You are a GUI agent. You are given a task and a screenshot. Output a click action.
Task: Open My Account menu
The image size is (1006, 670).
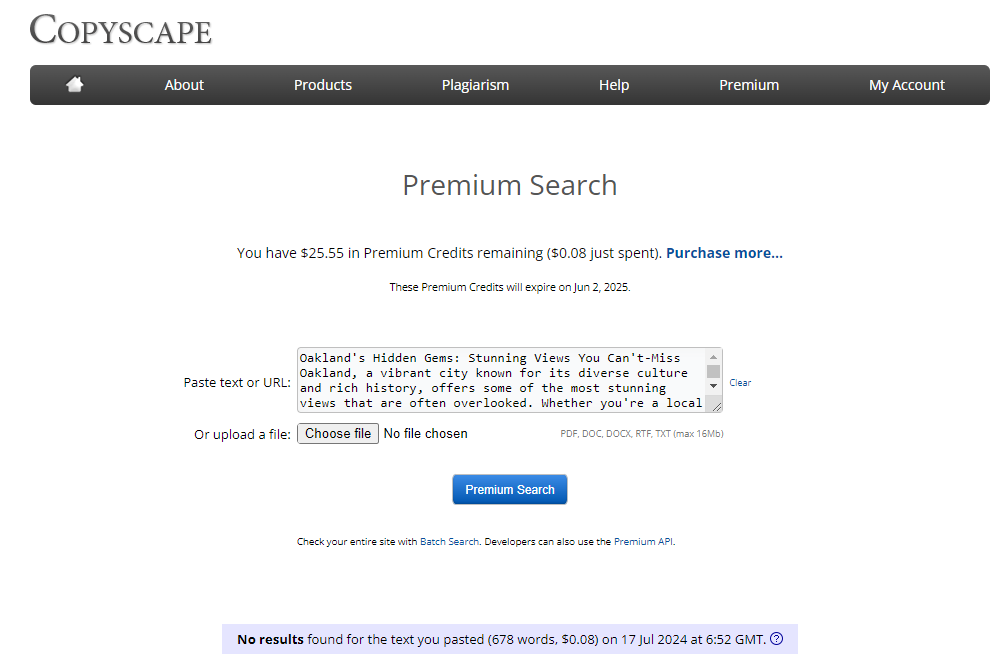point(907,85)
